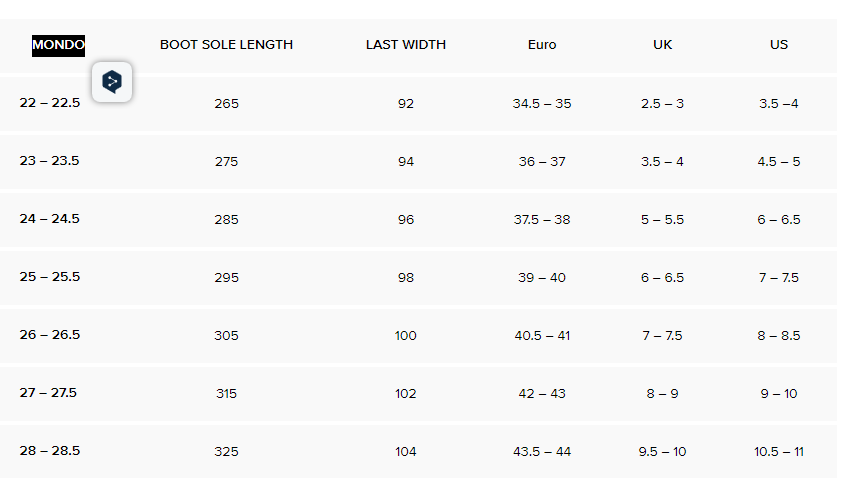Screen dimensions: 848x478
Task: Click the 265 boot sole length cell
Action: pyautogui.click(x=226, y=104)
